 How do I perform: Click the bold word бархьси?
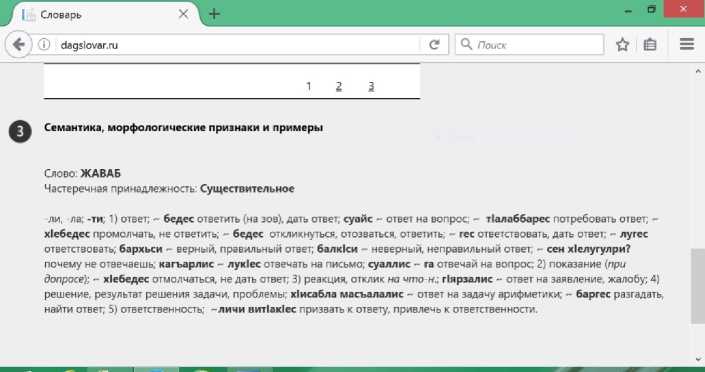(x=141, y=249)
